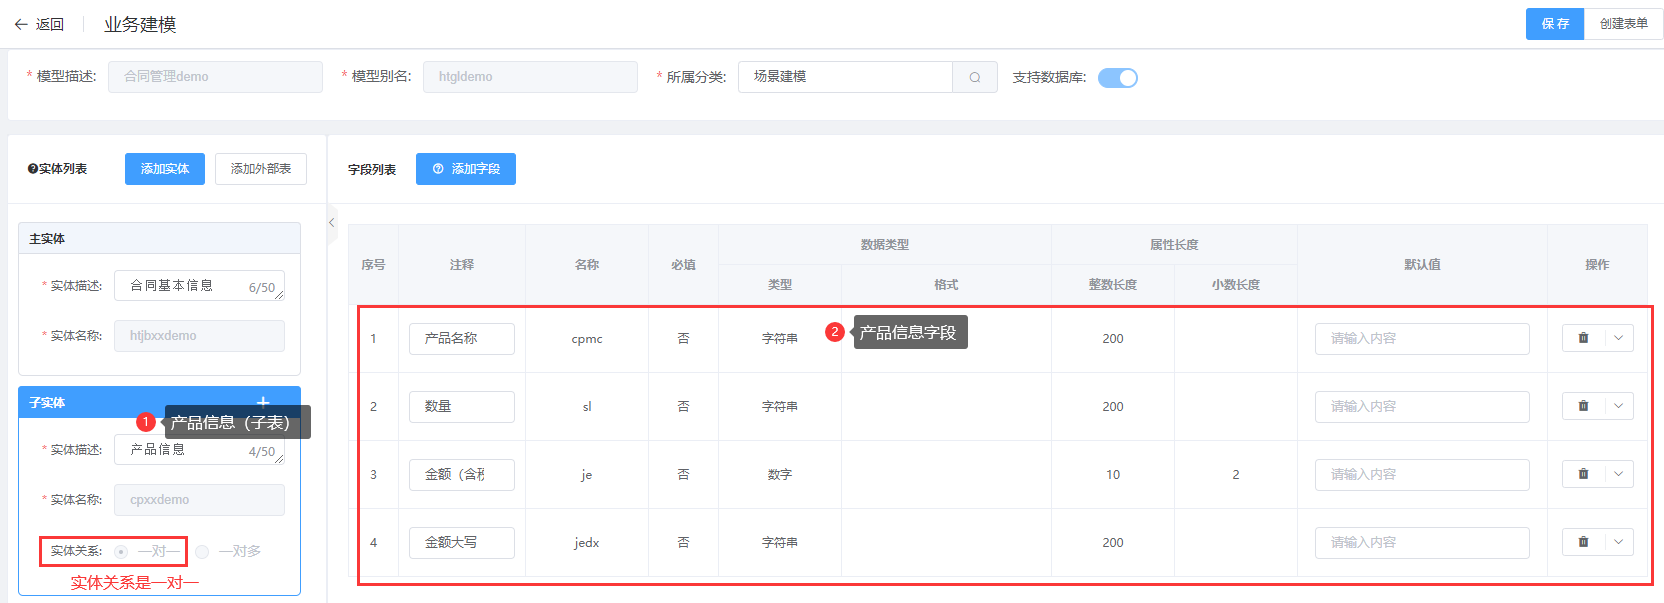1664x603 pixels.
Task: Collapse the entity list side panel
Action: 332,223
